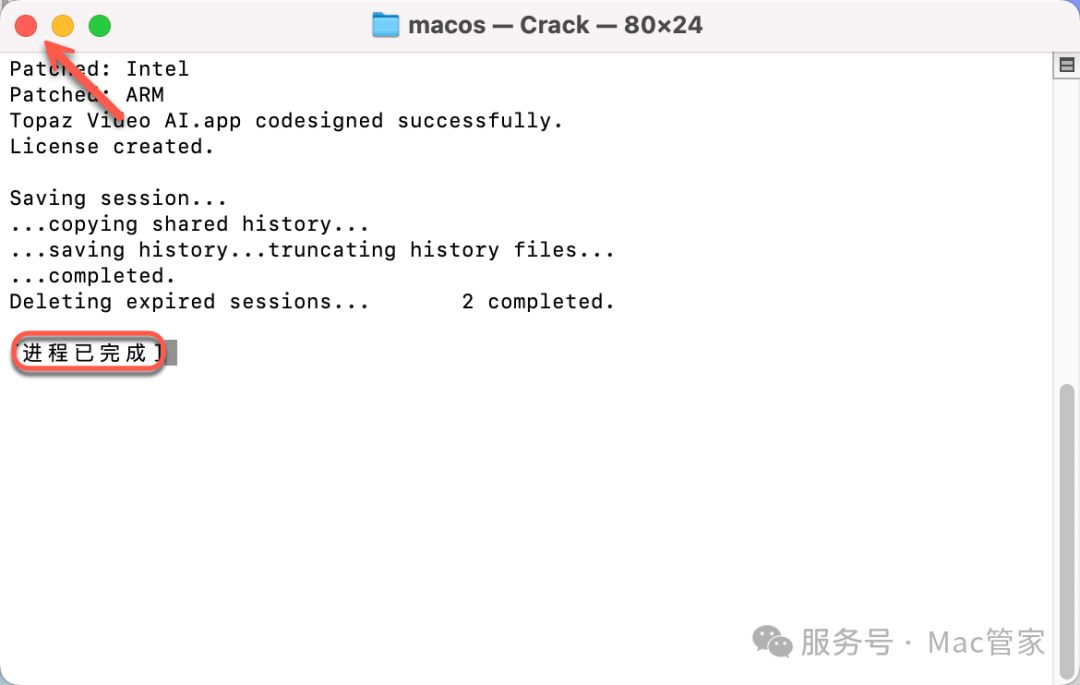This screenshot has width=1080, height=685.
Task: Click the window title "macos — Crack — 80×24"
Action: pos(555,25)
